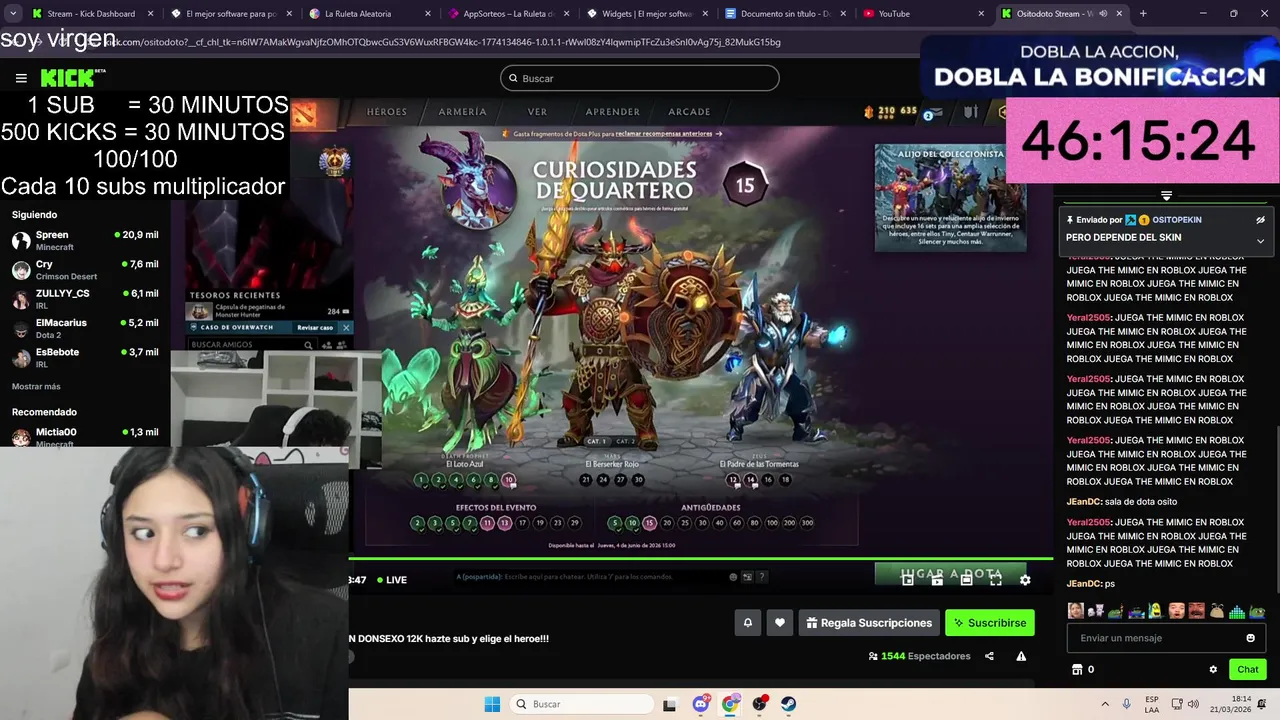This screenshot has height=720, width=1280.
Task: Collapse the chat panel using the top arrow
Action: [1166, 195]
